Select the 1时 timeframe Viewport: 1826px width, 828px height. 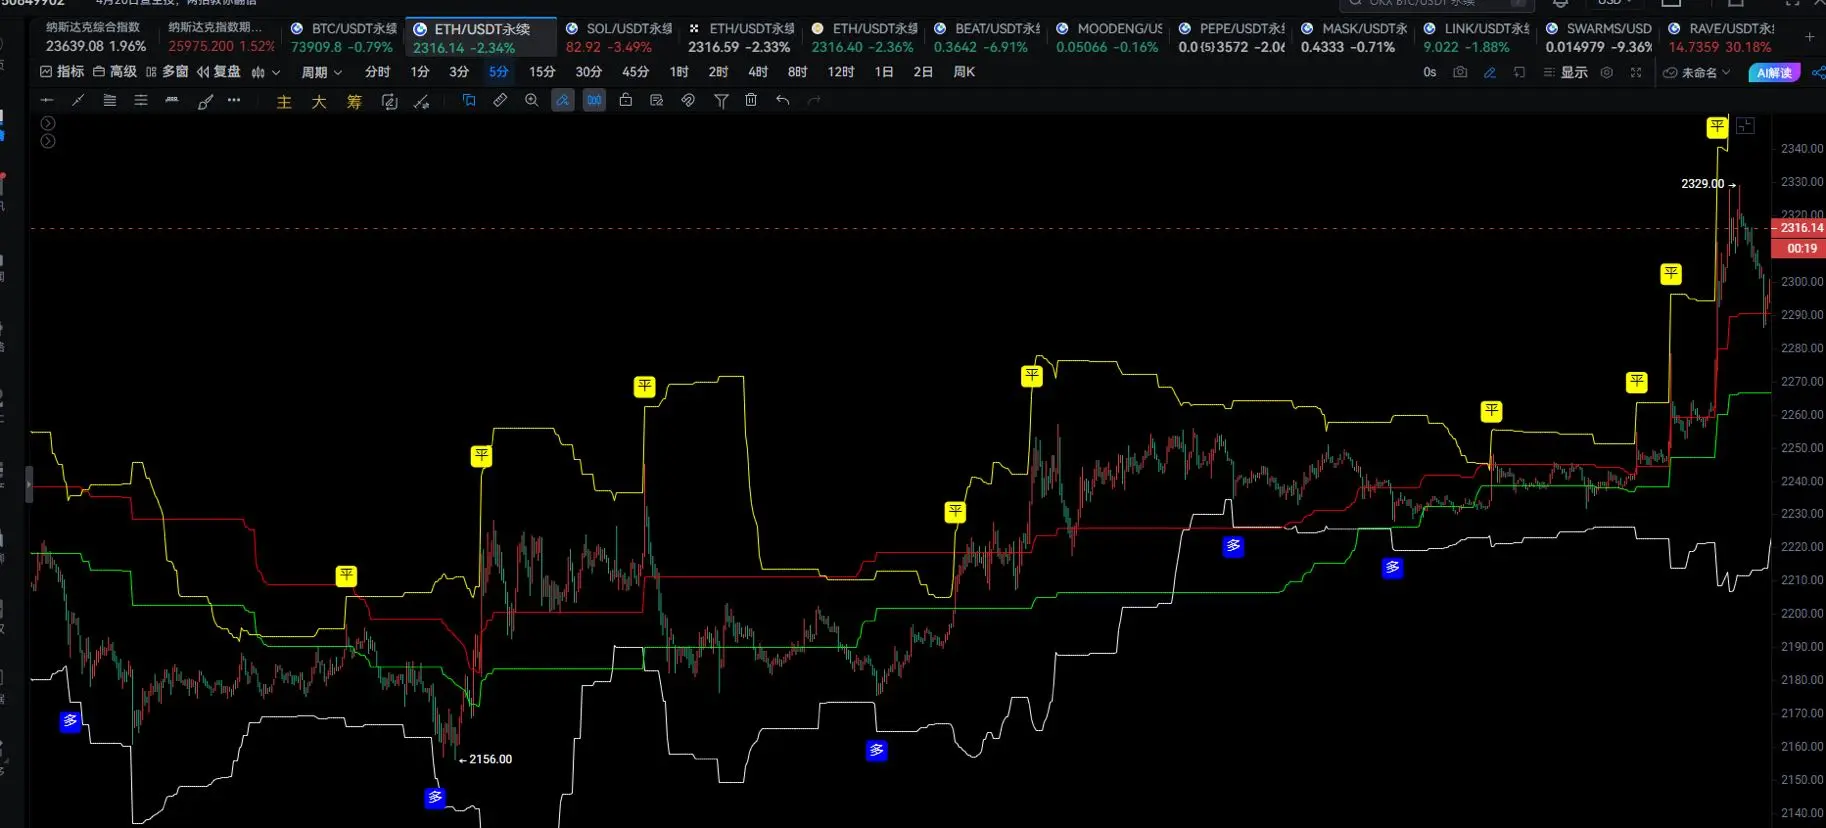click(679, 72)
